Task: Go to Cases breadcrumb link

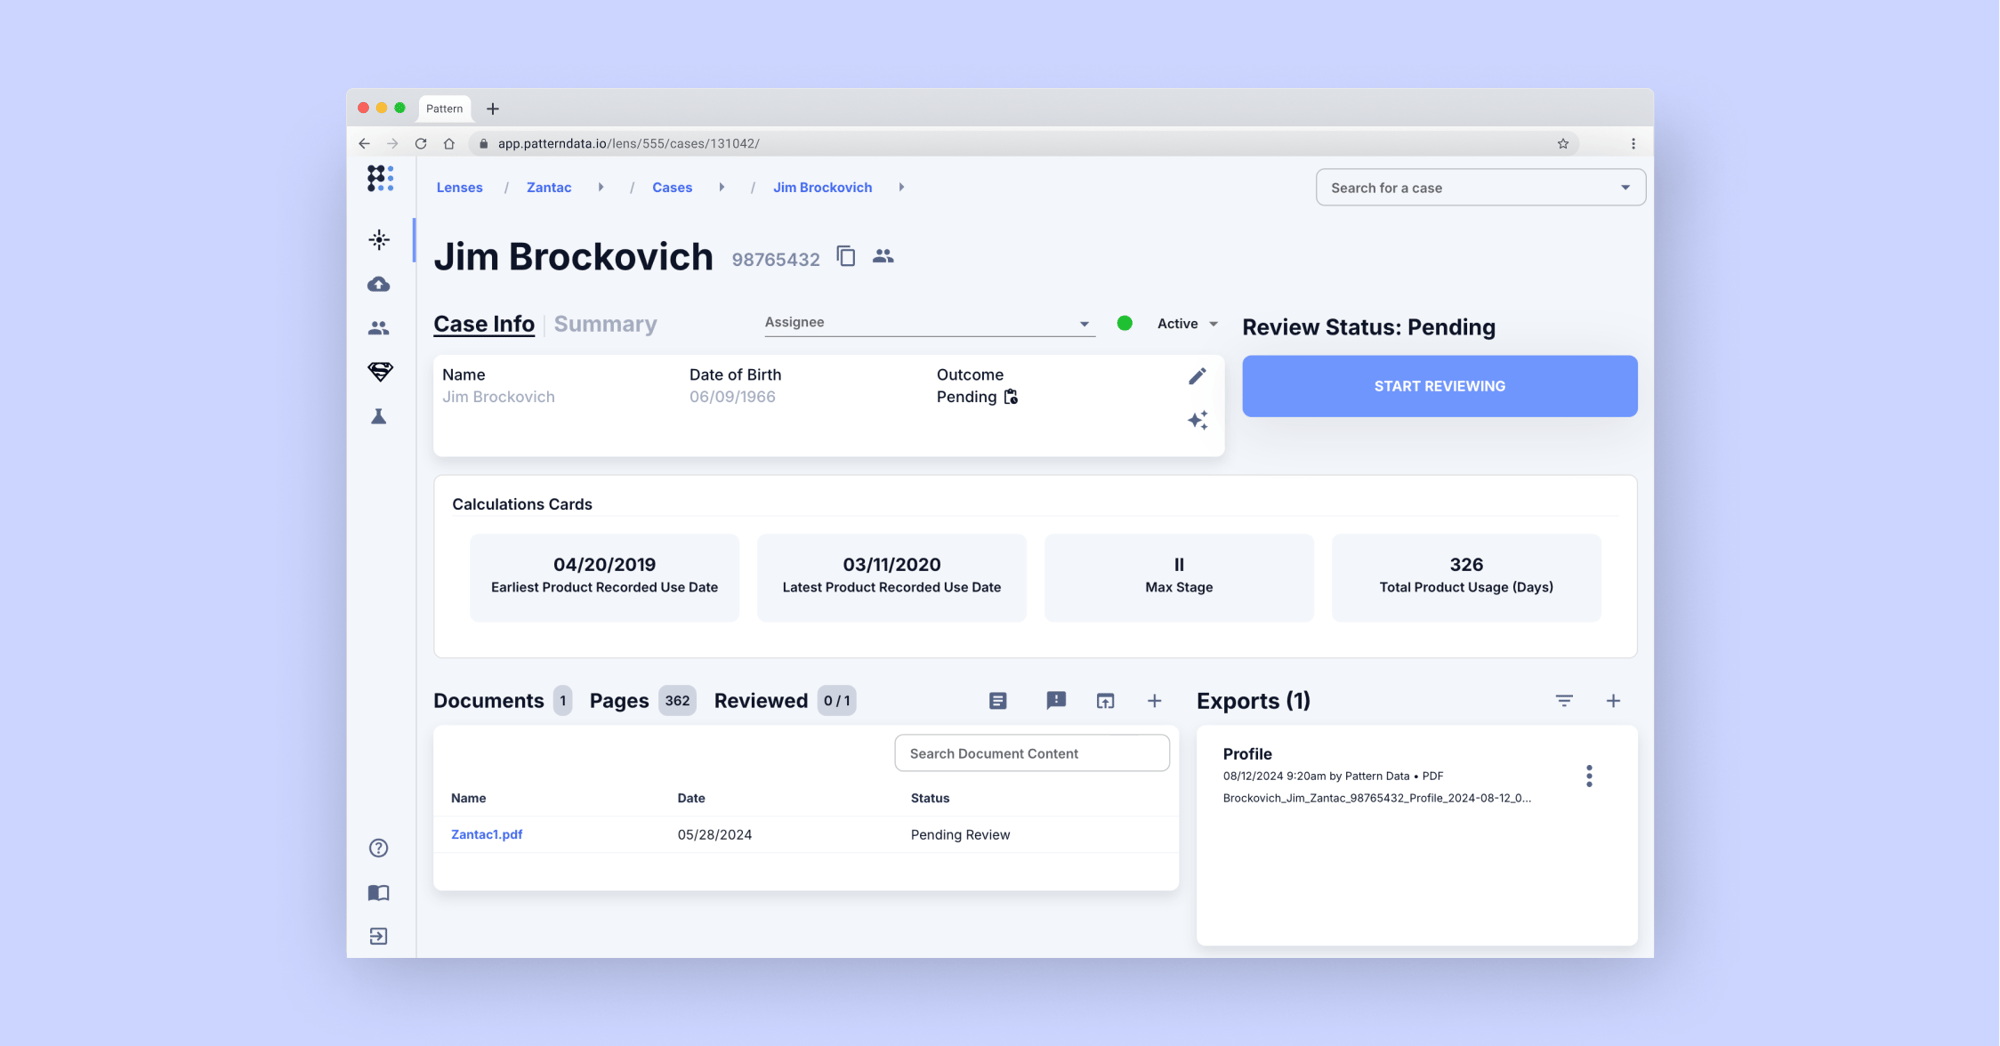Action: 672,187
